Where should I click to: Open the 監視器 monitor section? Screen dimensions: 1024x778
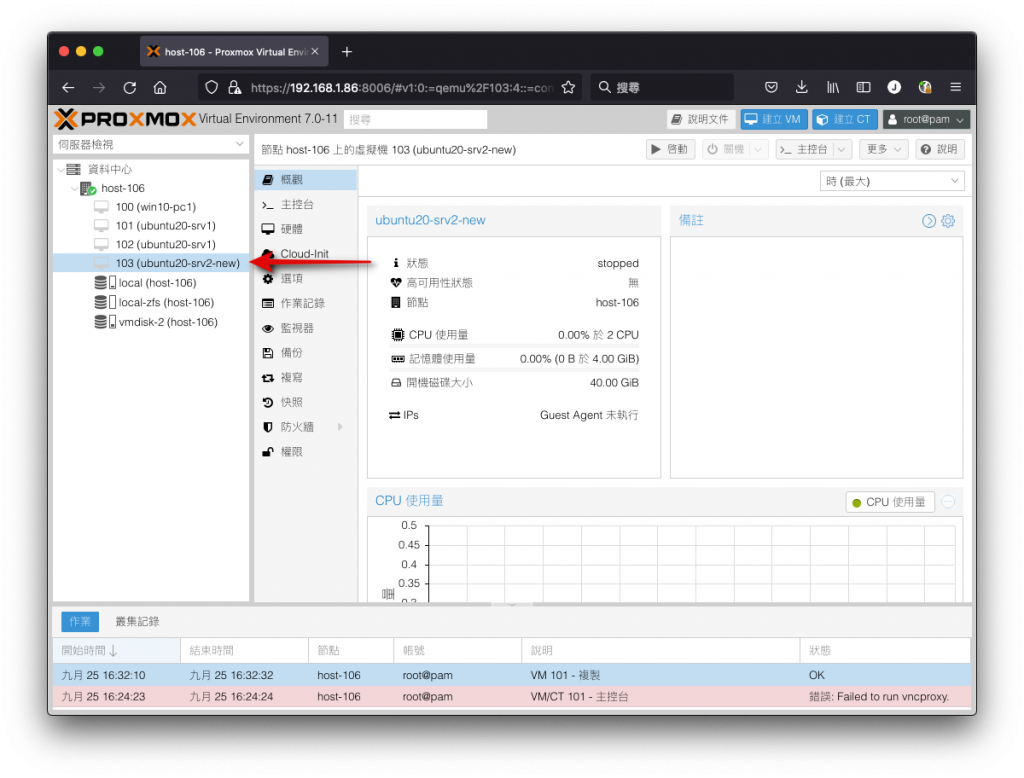pyautogui.click(x=306, y=328)
